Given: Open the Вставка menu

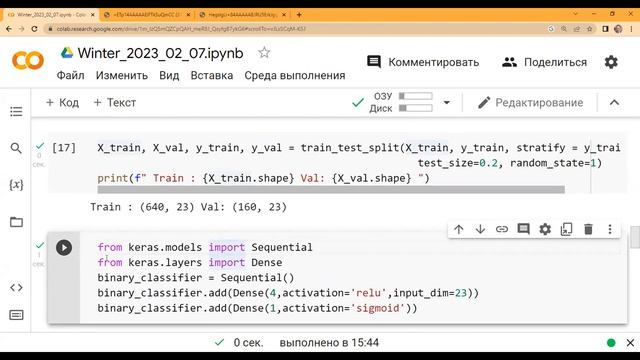Looking at the screenshot, I should point(212,76).
